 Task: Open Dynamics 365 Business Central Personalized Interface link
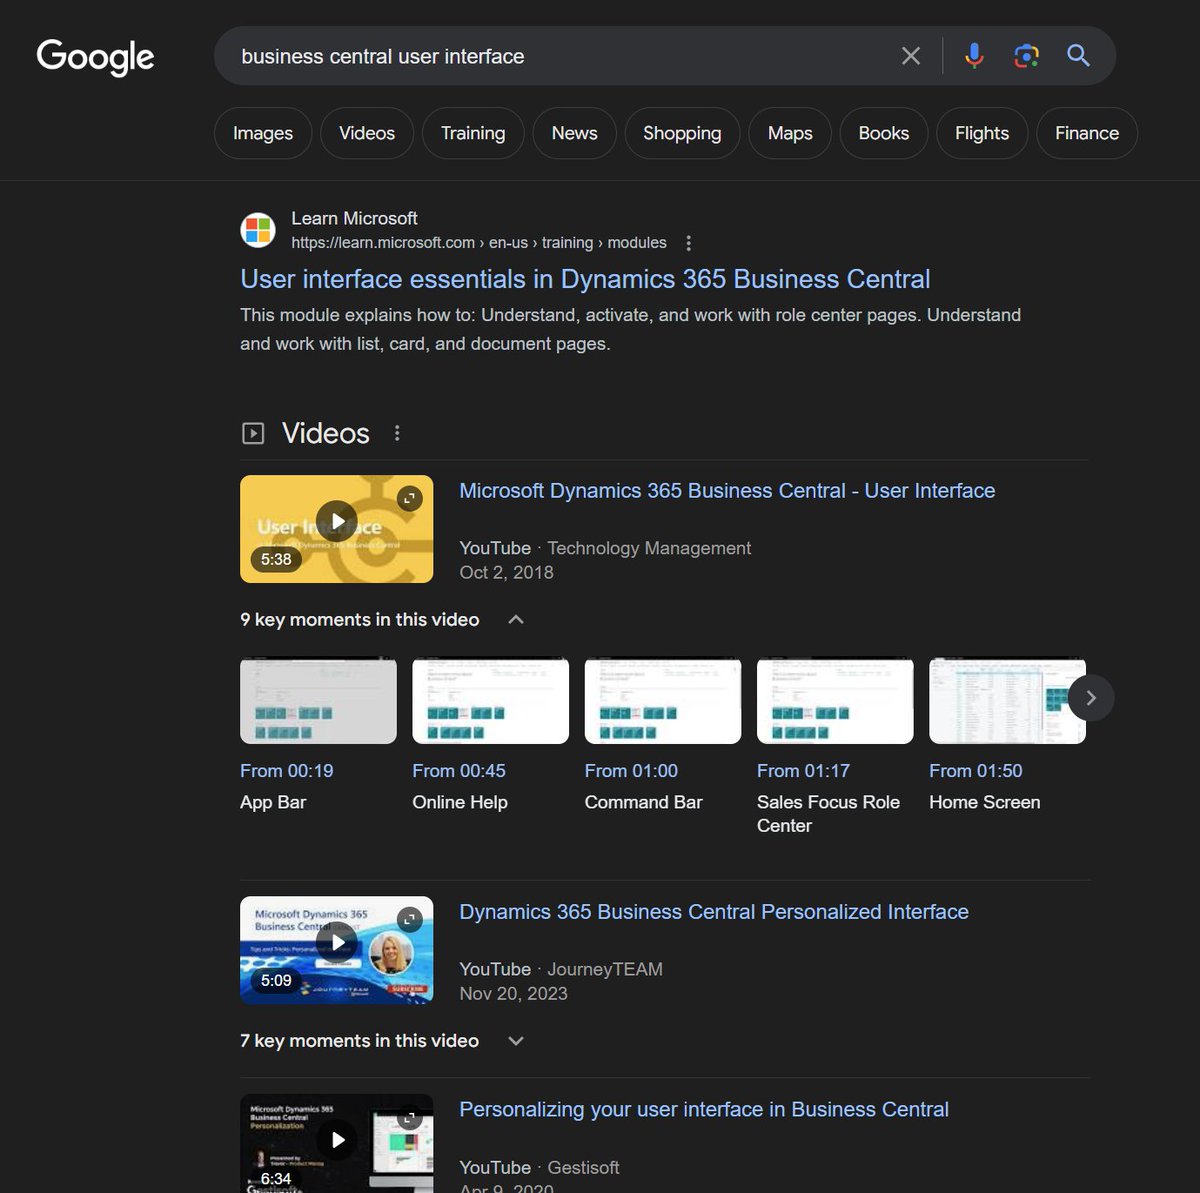(x=714, y=912)
